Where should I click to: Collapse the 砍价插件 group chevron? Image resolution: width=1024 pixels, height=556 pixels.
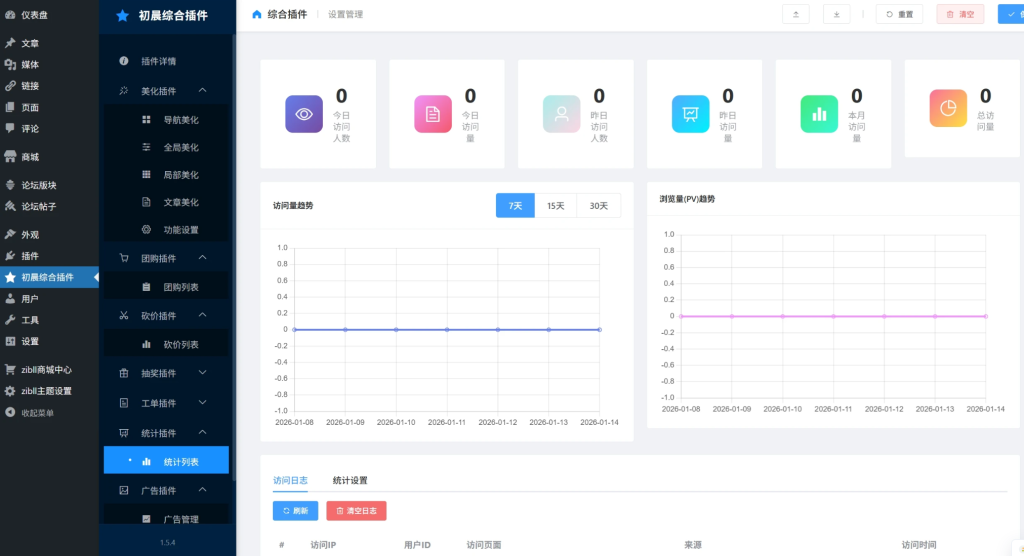[x=202, y=315]
